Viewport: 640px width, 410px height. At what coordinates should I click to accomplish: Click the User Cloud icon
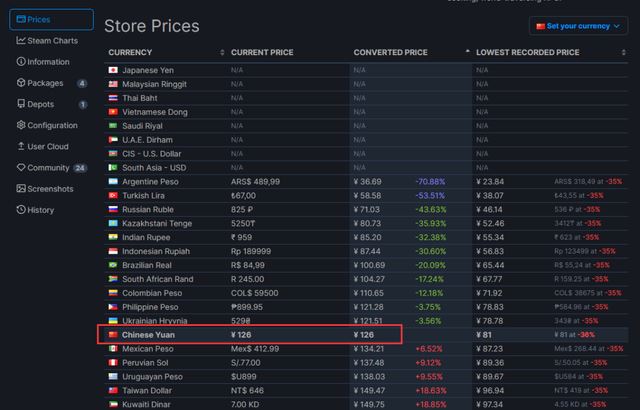tap(21, 147)
